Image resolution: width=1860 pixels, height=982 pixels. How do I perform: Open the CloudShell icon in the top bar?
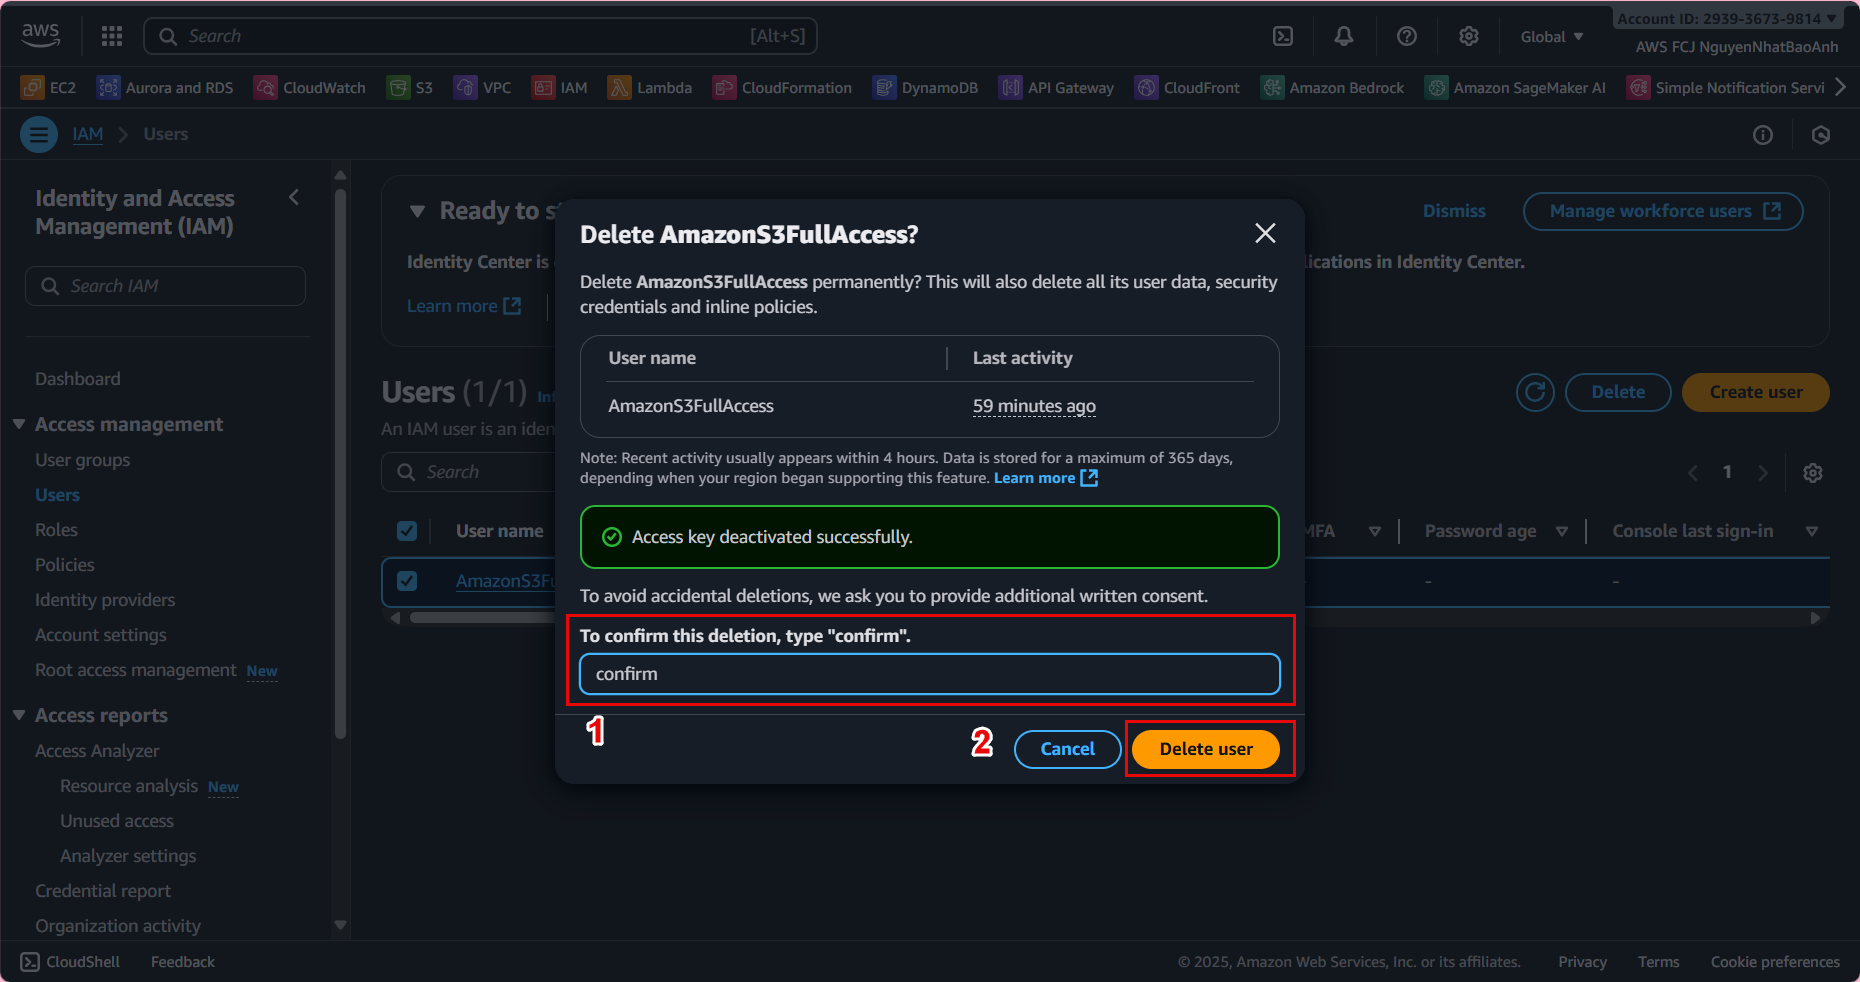click(1283, 36)
